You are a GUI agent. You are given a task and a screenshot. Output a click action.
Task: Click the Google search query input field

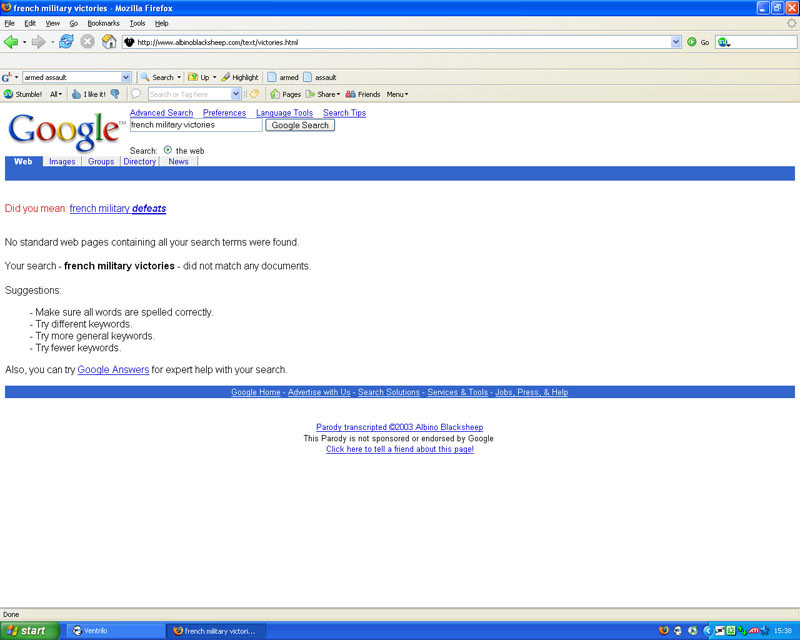click(196, 125)
